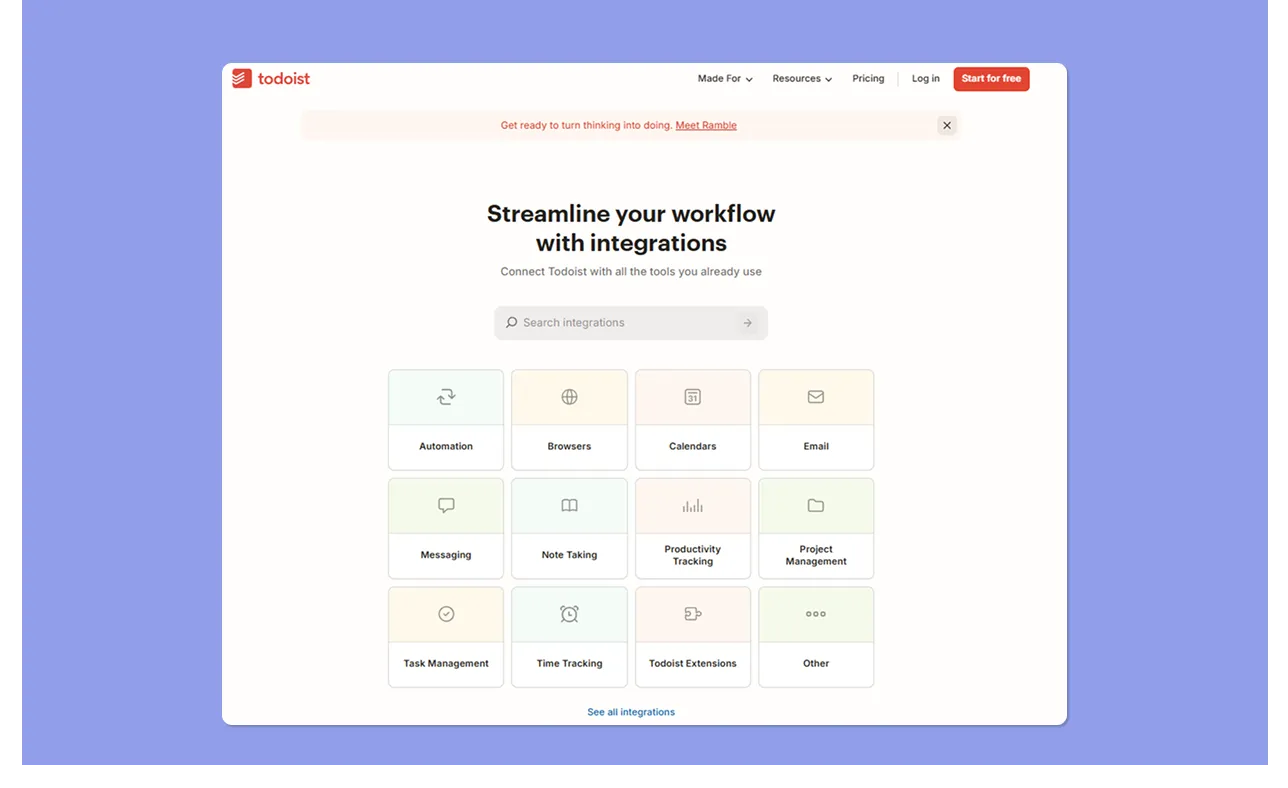Open the Automation category label

click(446, 447)
